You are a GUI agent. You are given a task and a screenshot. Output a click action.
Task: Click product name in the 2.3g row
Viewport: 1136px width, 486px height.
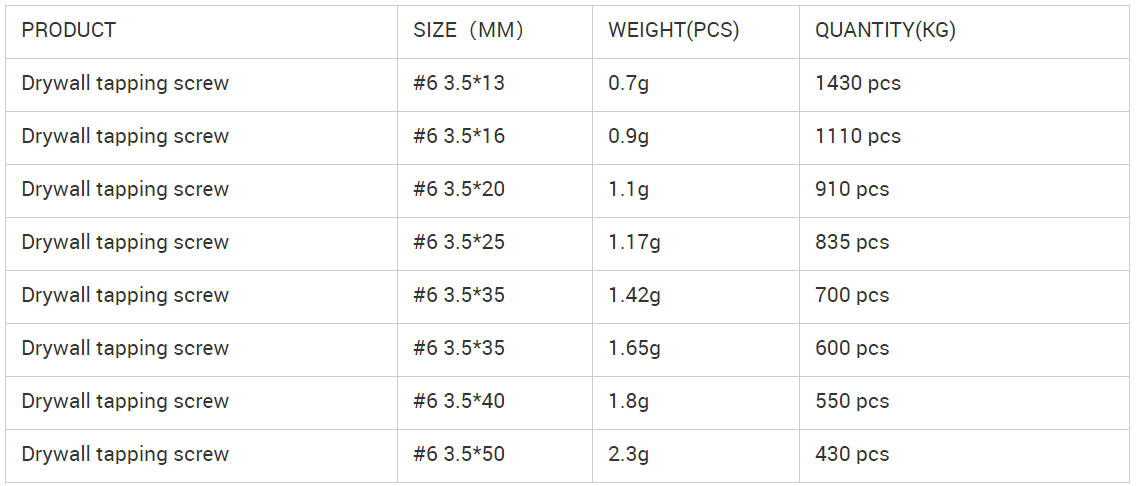point(125,454)
